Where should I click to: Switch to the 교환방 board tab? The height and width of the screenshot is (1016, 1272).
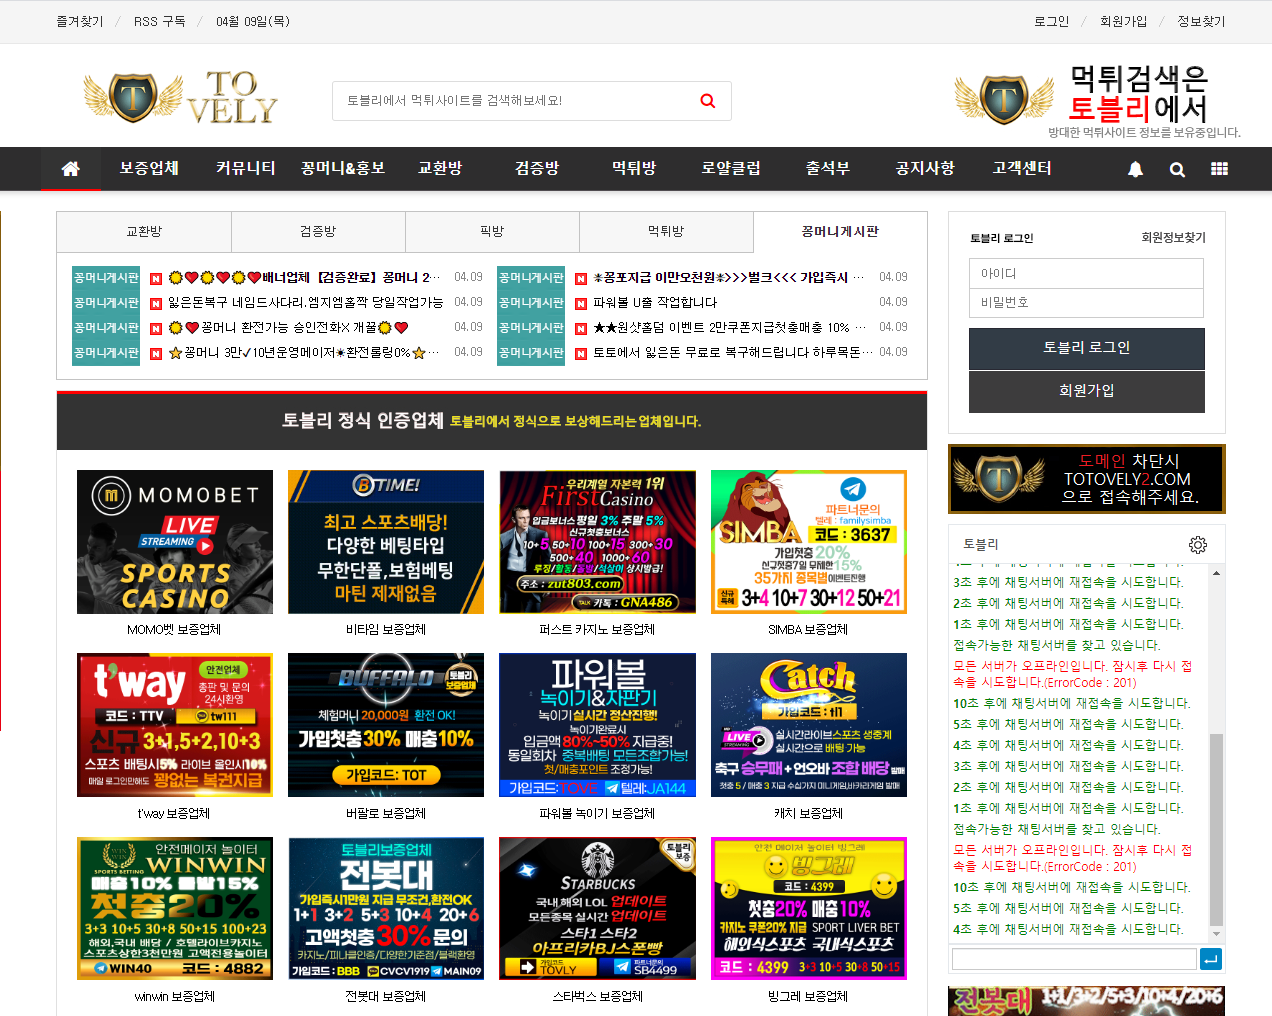coord(144,231)
